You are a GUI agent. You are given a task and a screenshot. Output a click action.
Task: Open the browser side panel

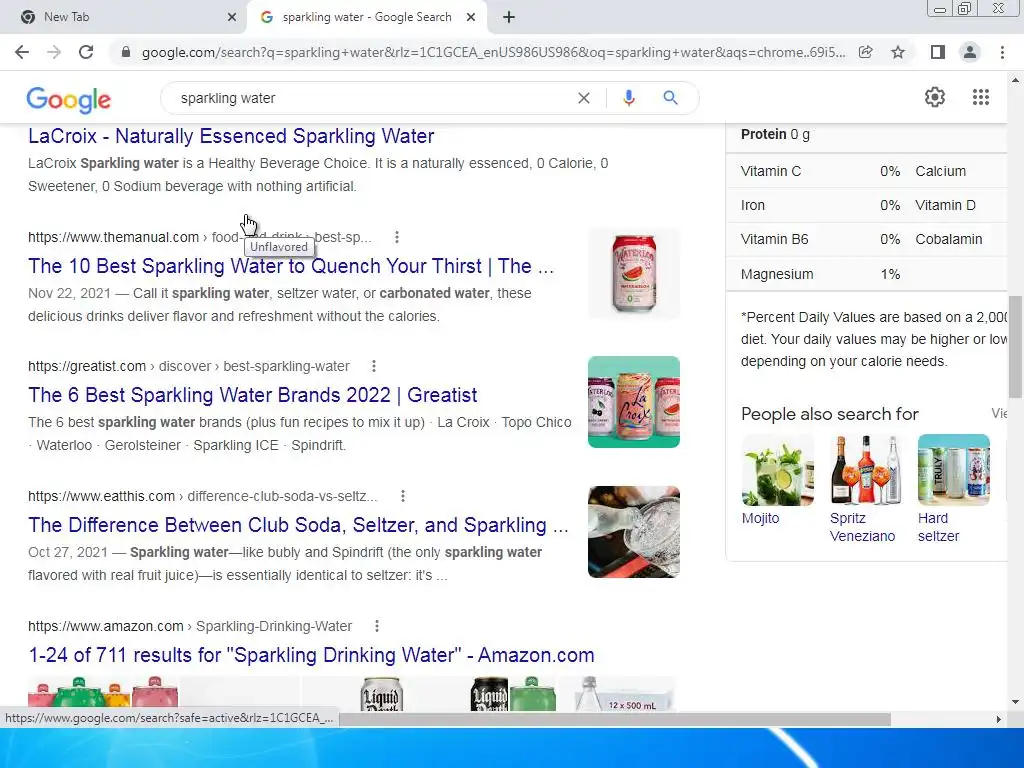point(938,52)
